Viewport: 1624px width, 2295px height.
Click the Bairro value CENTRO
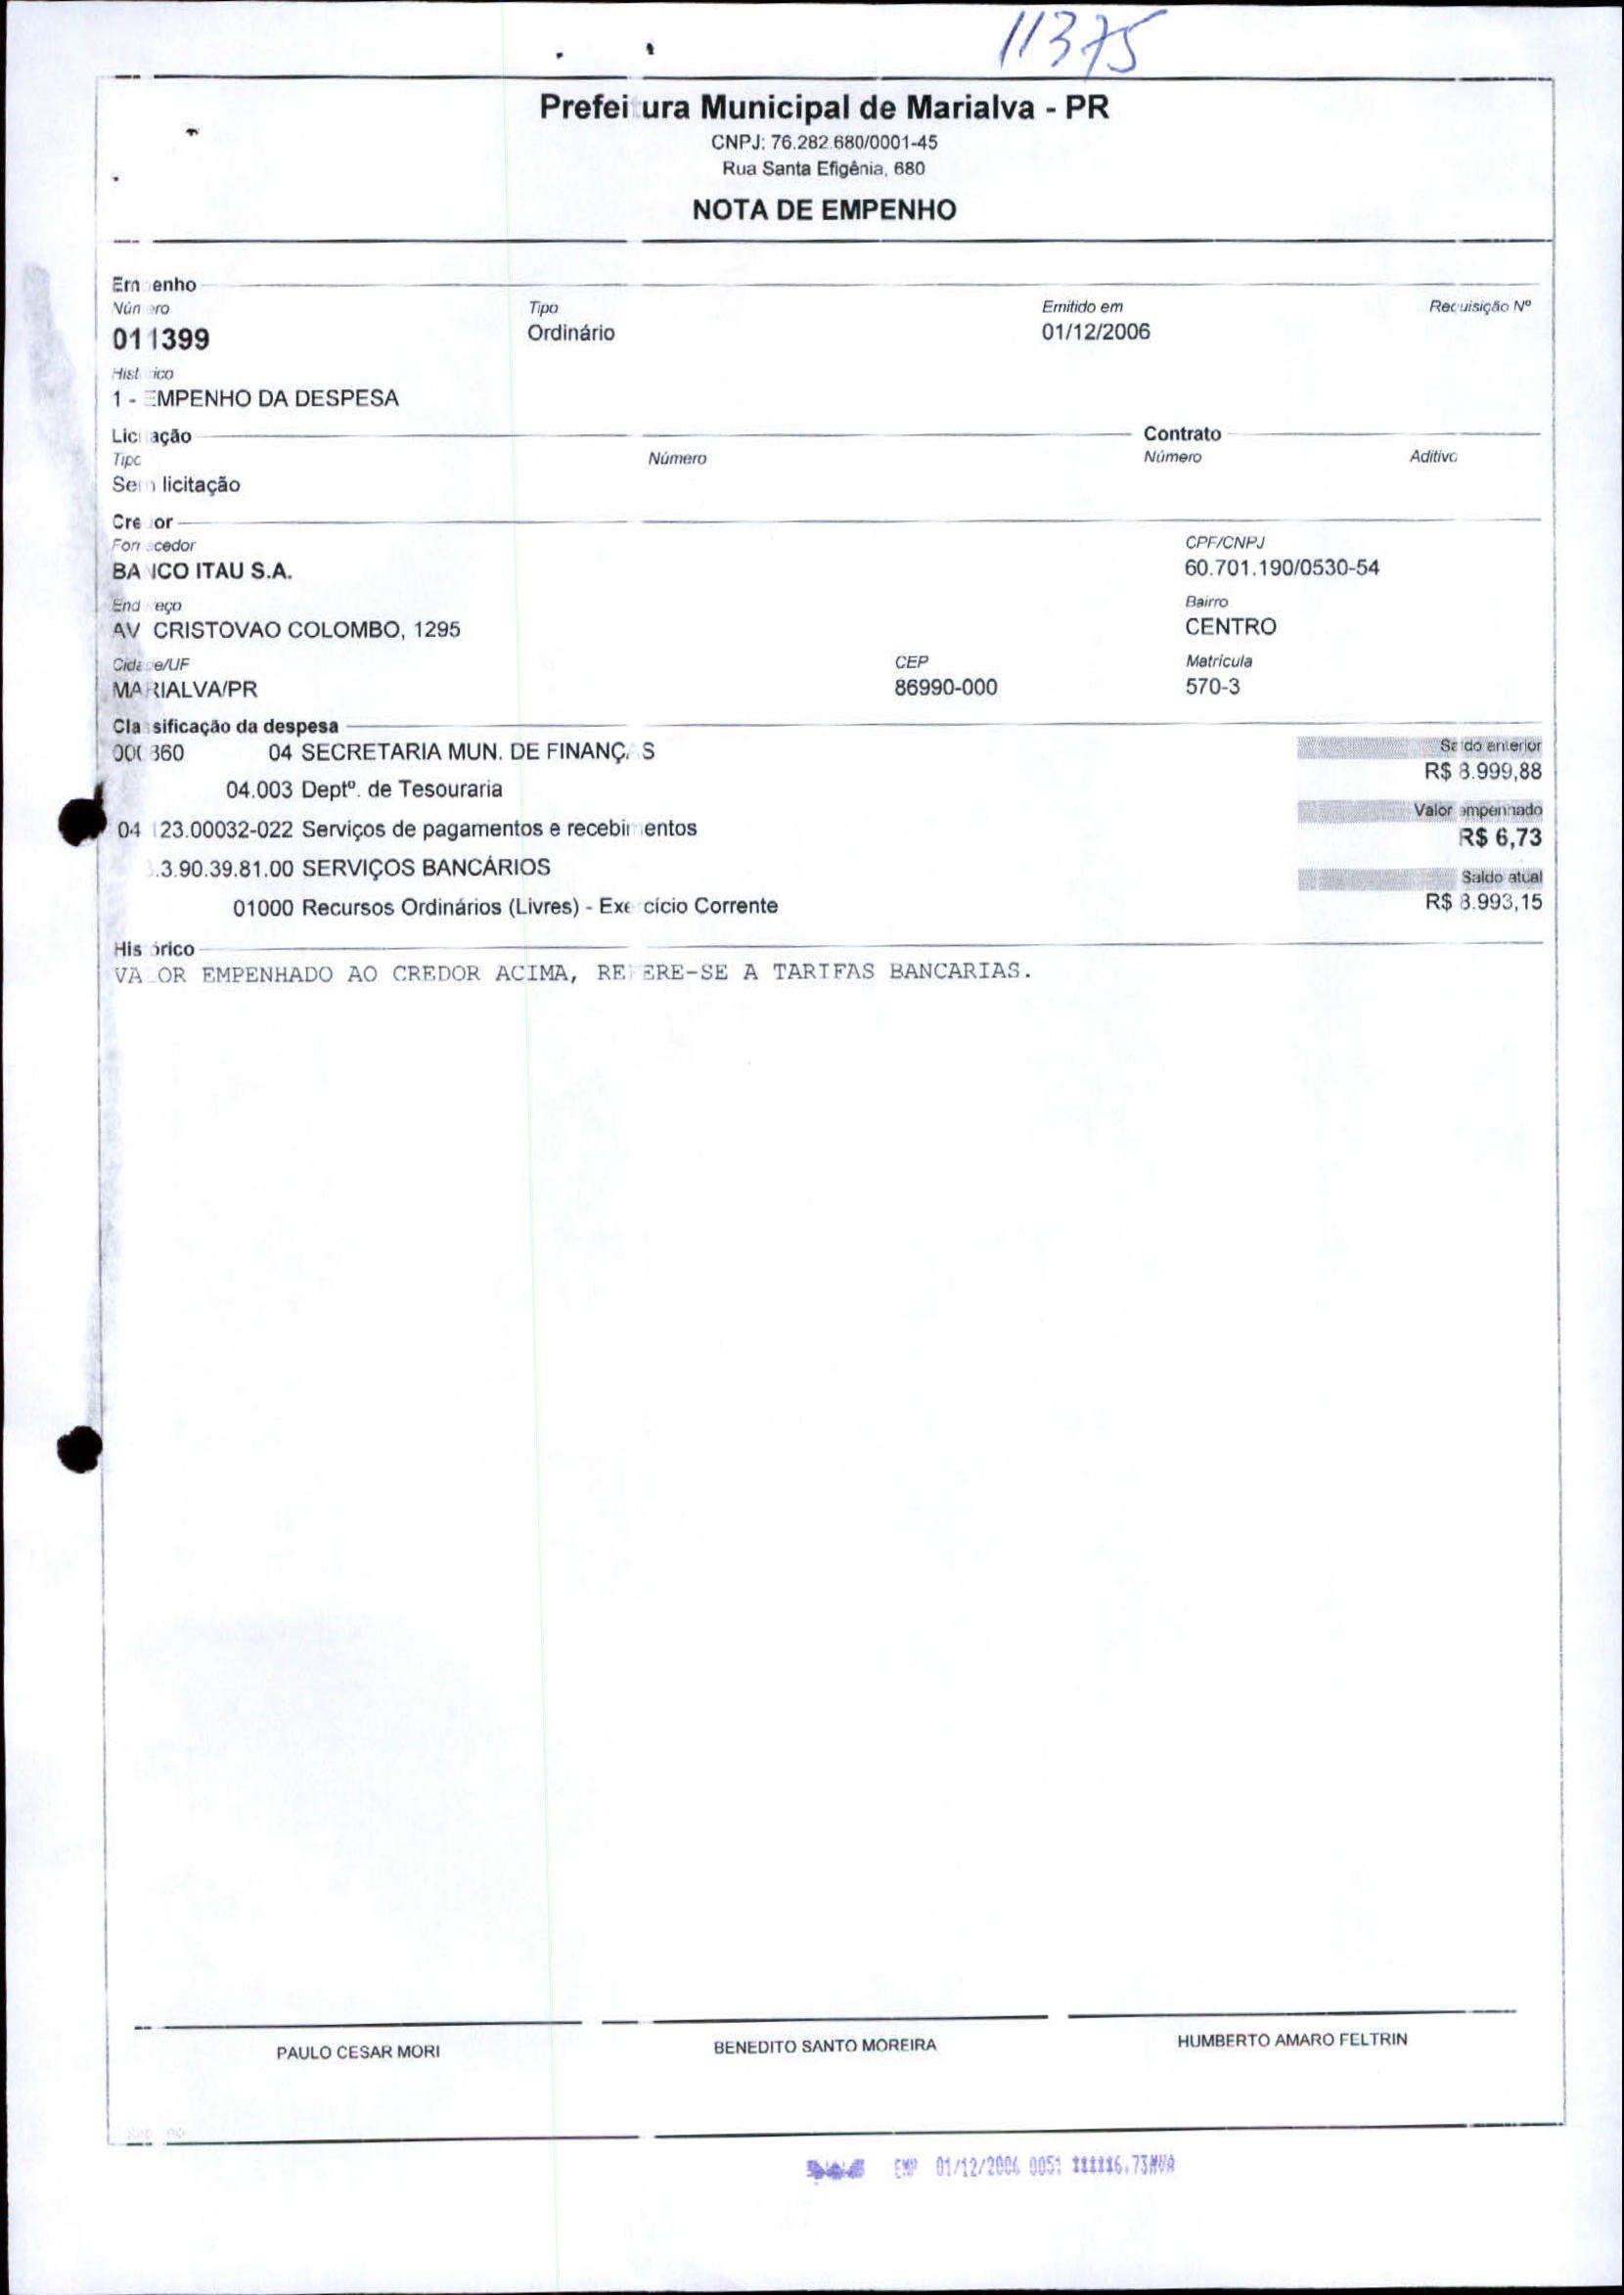[x=1230, y=627]
